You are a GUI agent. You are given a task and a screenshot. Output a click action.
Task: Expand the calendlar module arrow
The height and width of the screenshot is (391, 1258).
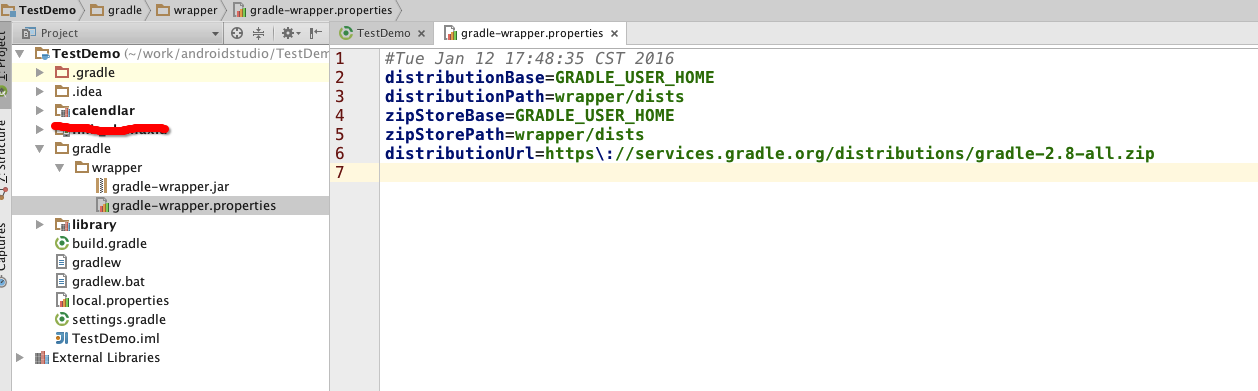(40, 110)
